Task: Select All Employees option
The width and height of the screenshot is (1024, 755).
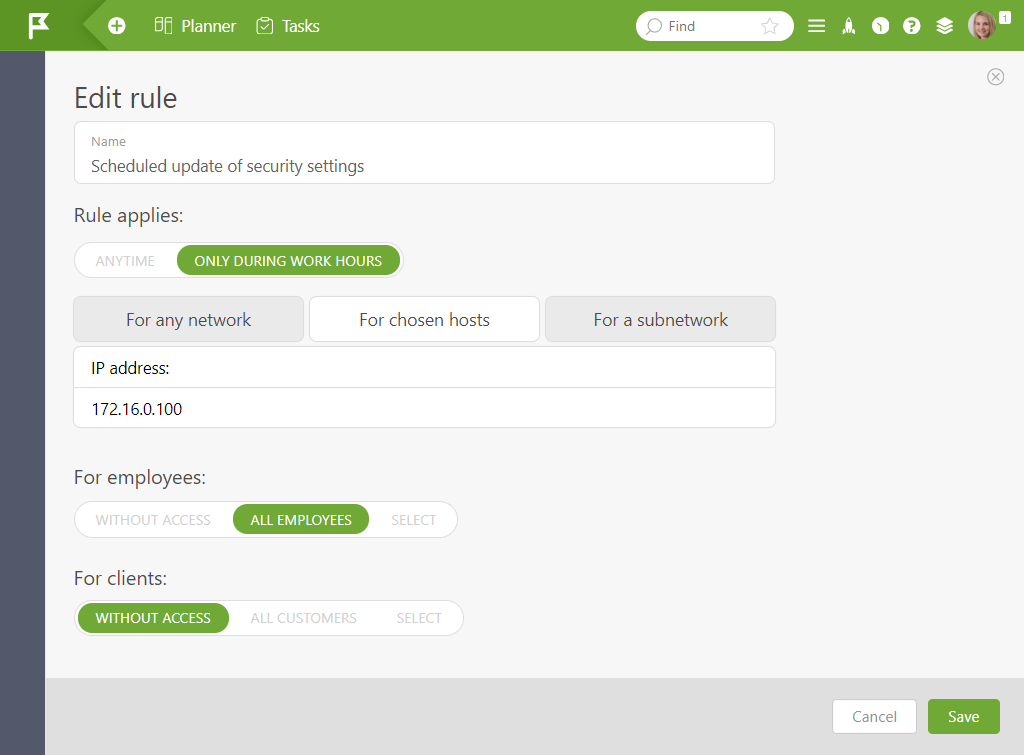Action: [x=301, y=520]
